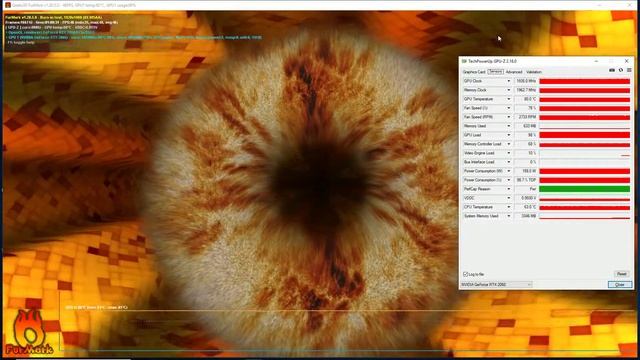Click the GPU Clock MHz value field
Image resolution: width=640 pixels, height=360 pixels.
point(526,81)
